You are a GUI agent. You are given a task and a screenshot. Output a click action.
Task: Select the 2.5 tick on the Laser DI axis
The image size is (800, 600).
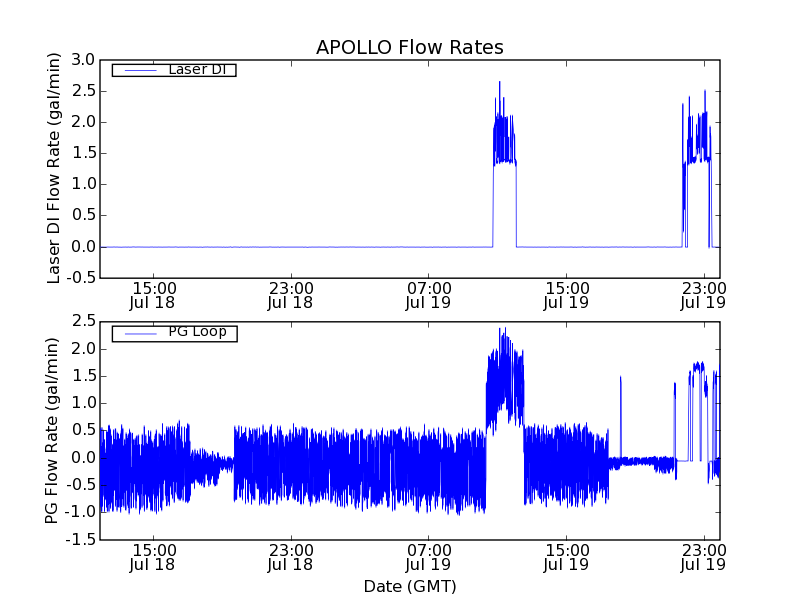pos(83,91)
